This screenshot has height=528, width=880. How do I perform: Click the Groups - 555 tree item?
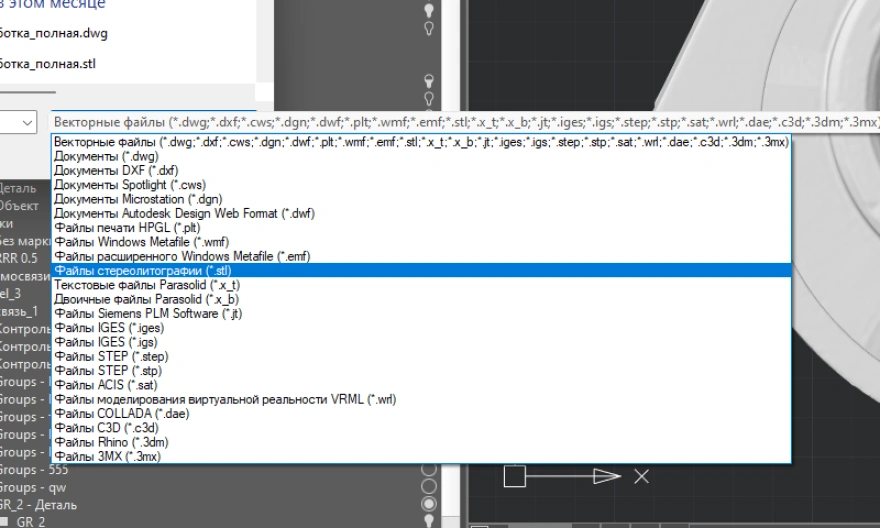tap(34, 470)
